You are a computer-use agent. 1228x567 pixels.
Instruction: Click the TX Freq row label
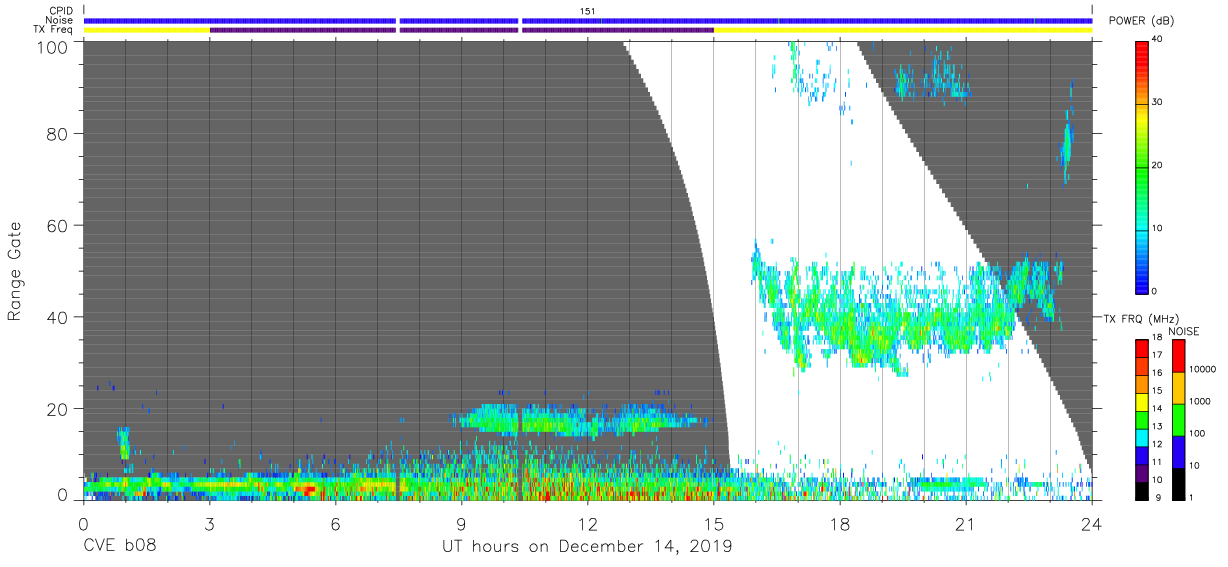pos(53,30)
